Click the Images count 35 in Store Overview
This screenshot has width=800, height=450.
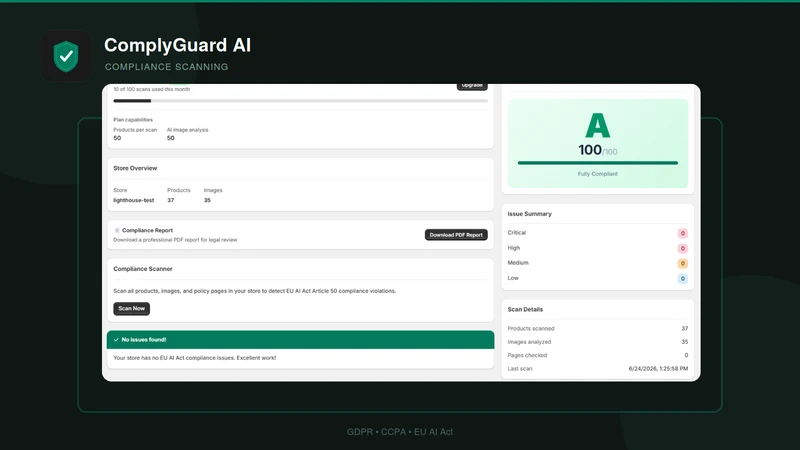tap(207, 201)
